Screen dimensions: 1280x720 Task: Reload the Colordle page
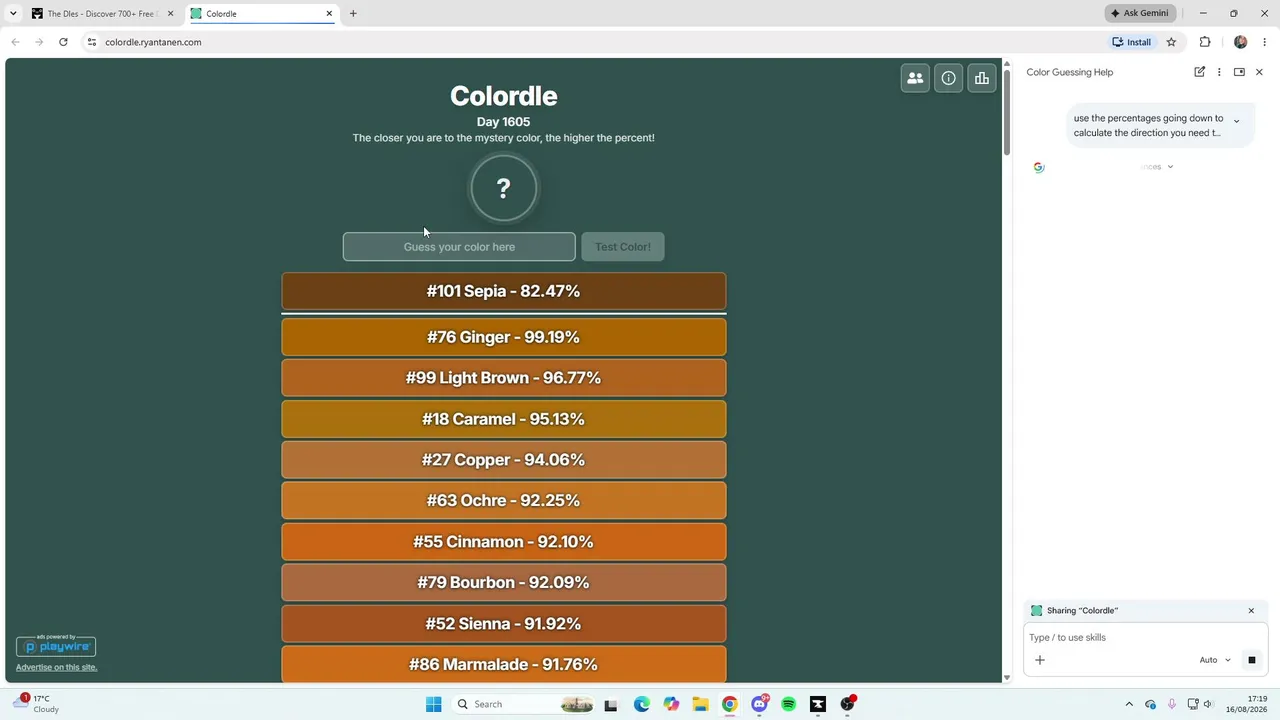[x=63, y=42]
